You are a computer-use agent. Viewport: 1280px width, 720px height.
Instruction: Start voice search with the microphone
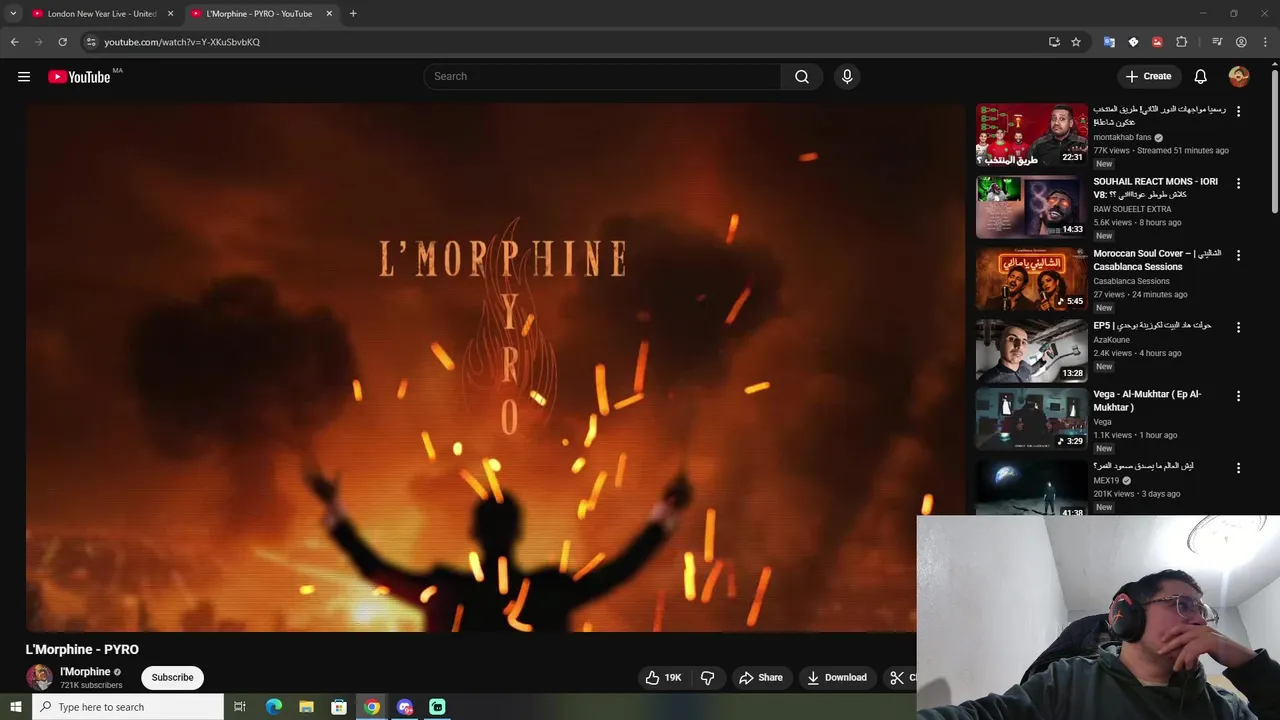tap(847, 77)
